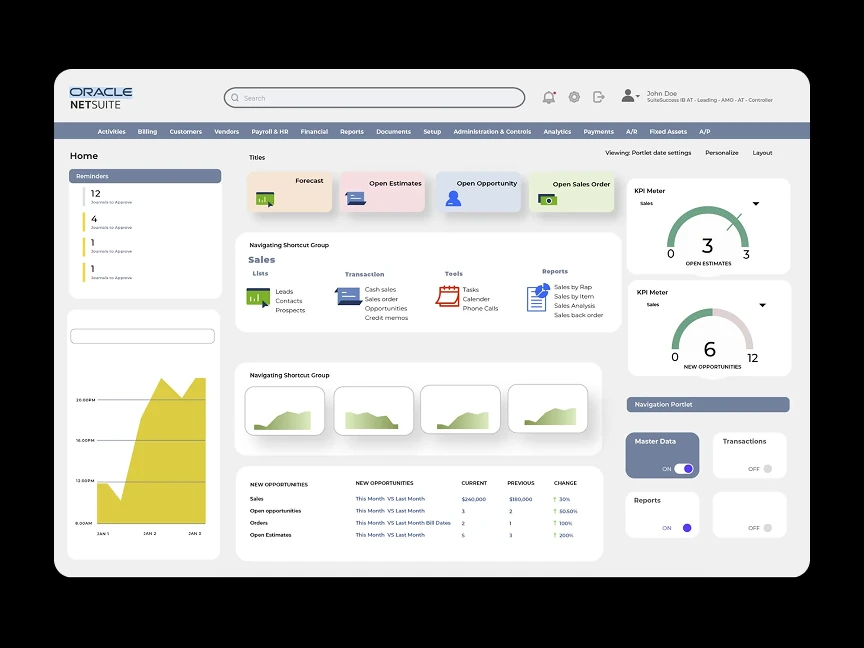Click the logout icon in the header
Image resolution: width=864 pixels, height=648 pixels.
coord(598,97)
